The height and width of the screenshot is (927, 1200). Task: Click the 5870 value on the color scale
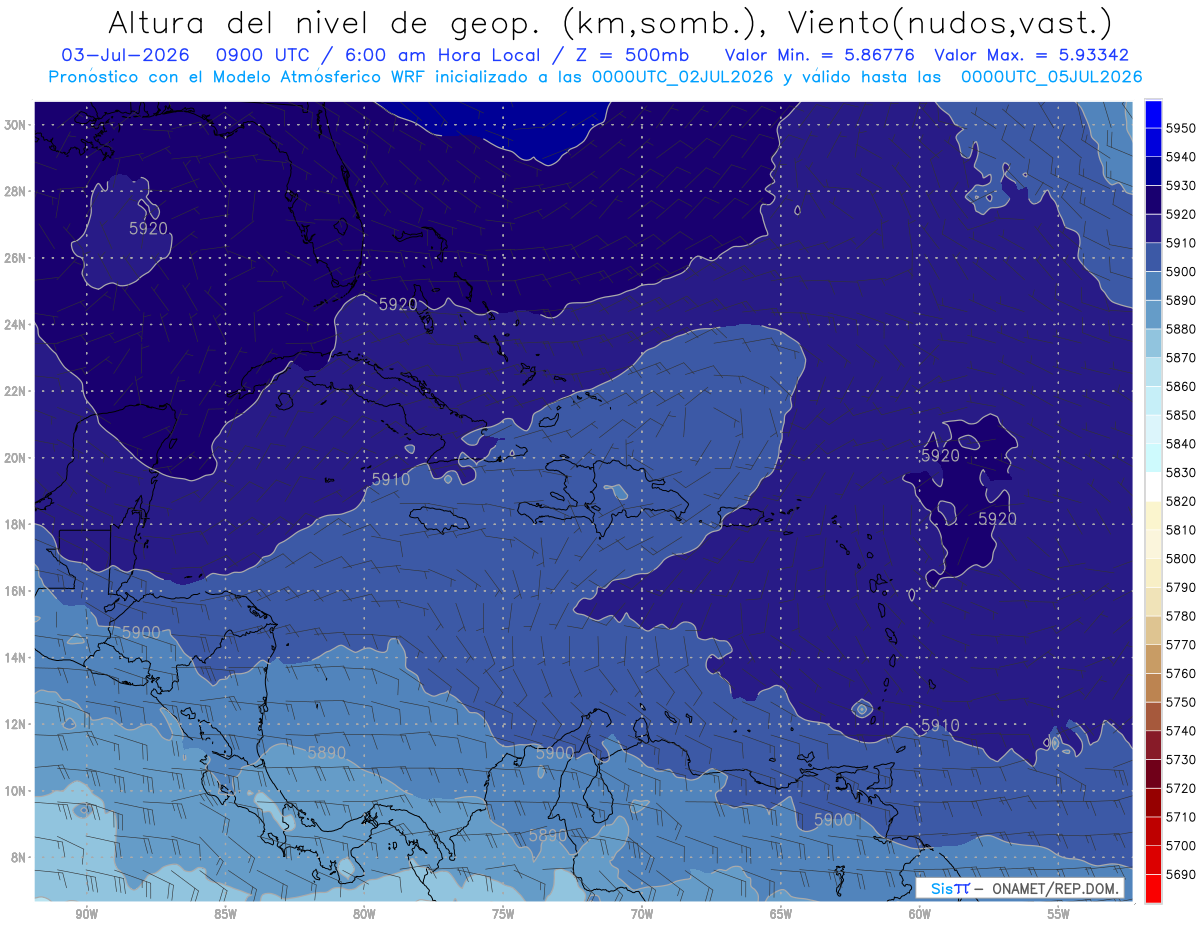(1181, 358)
